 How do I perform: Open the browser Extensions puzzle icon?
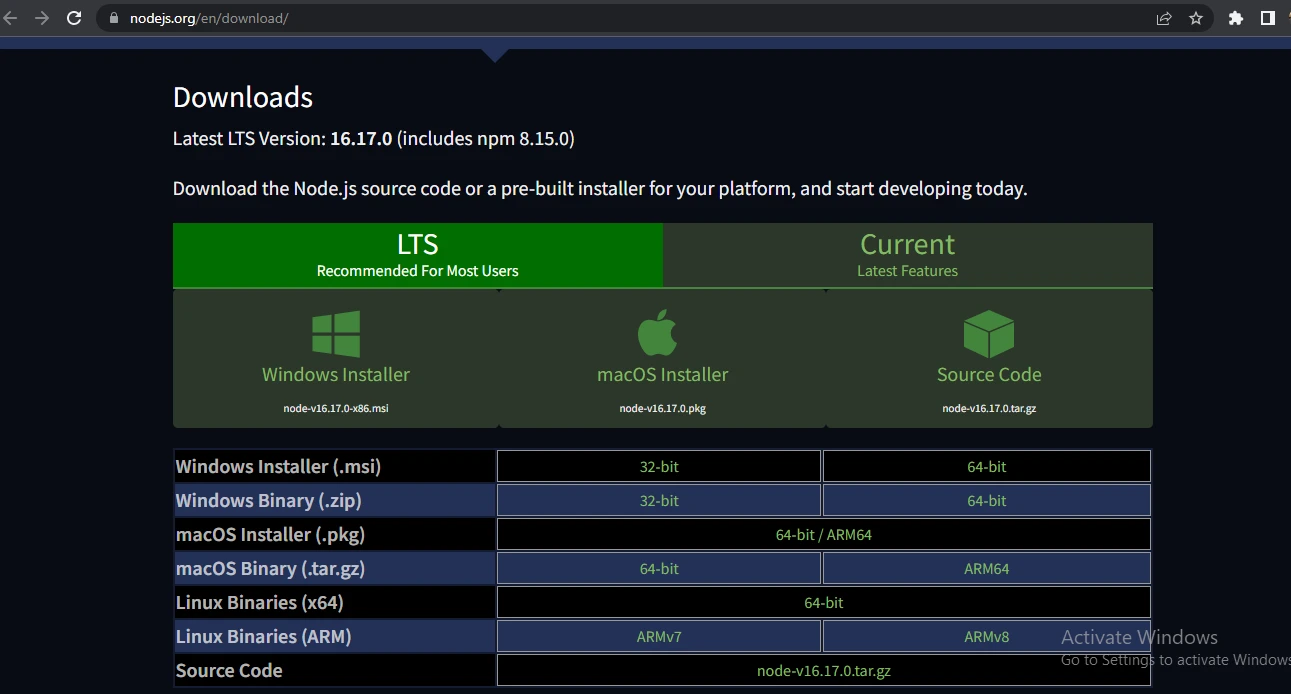point(1236,18)
